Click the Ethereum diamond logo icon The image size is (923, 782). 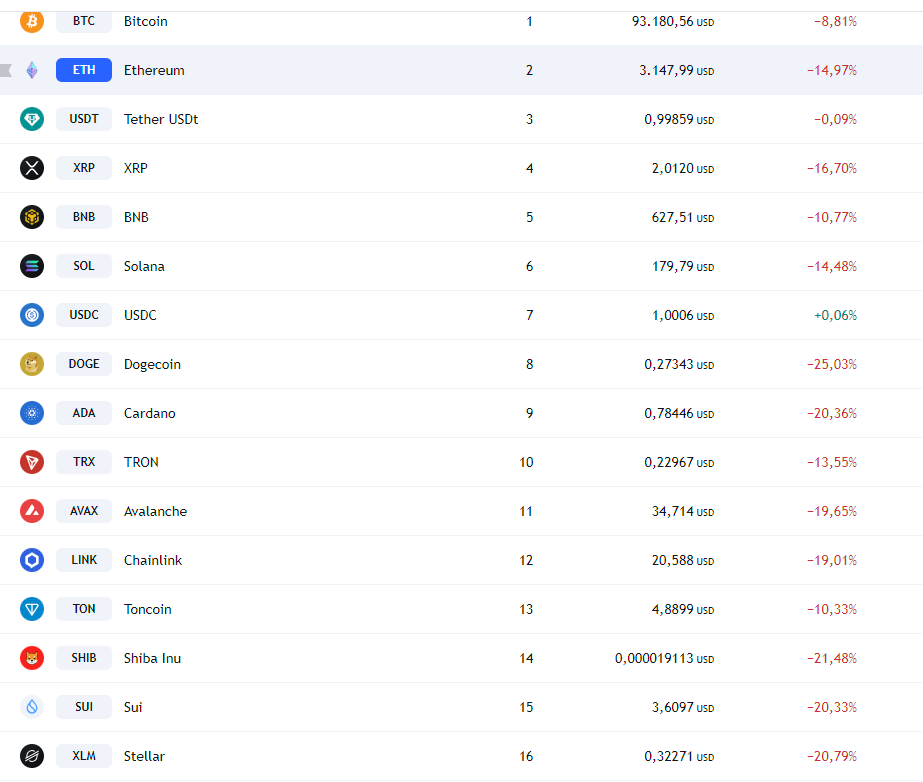point(32,70)
